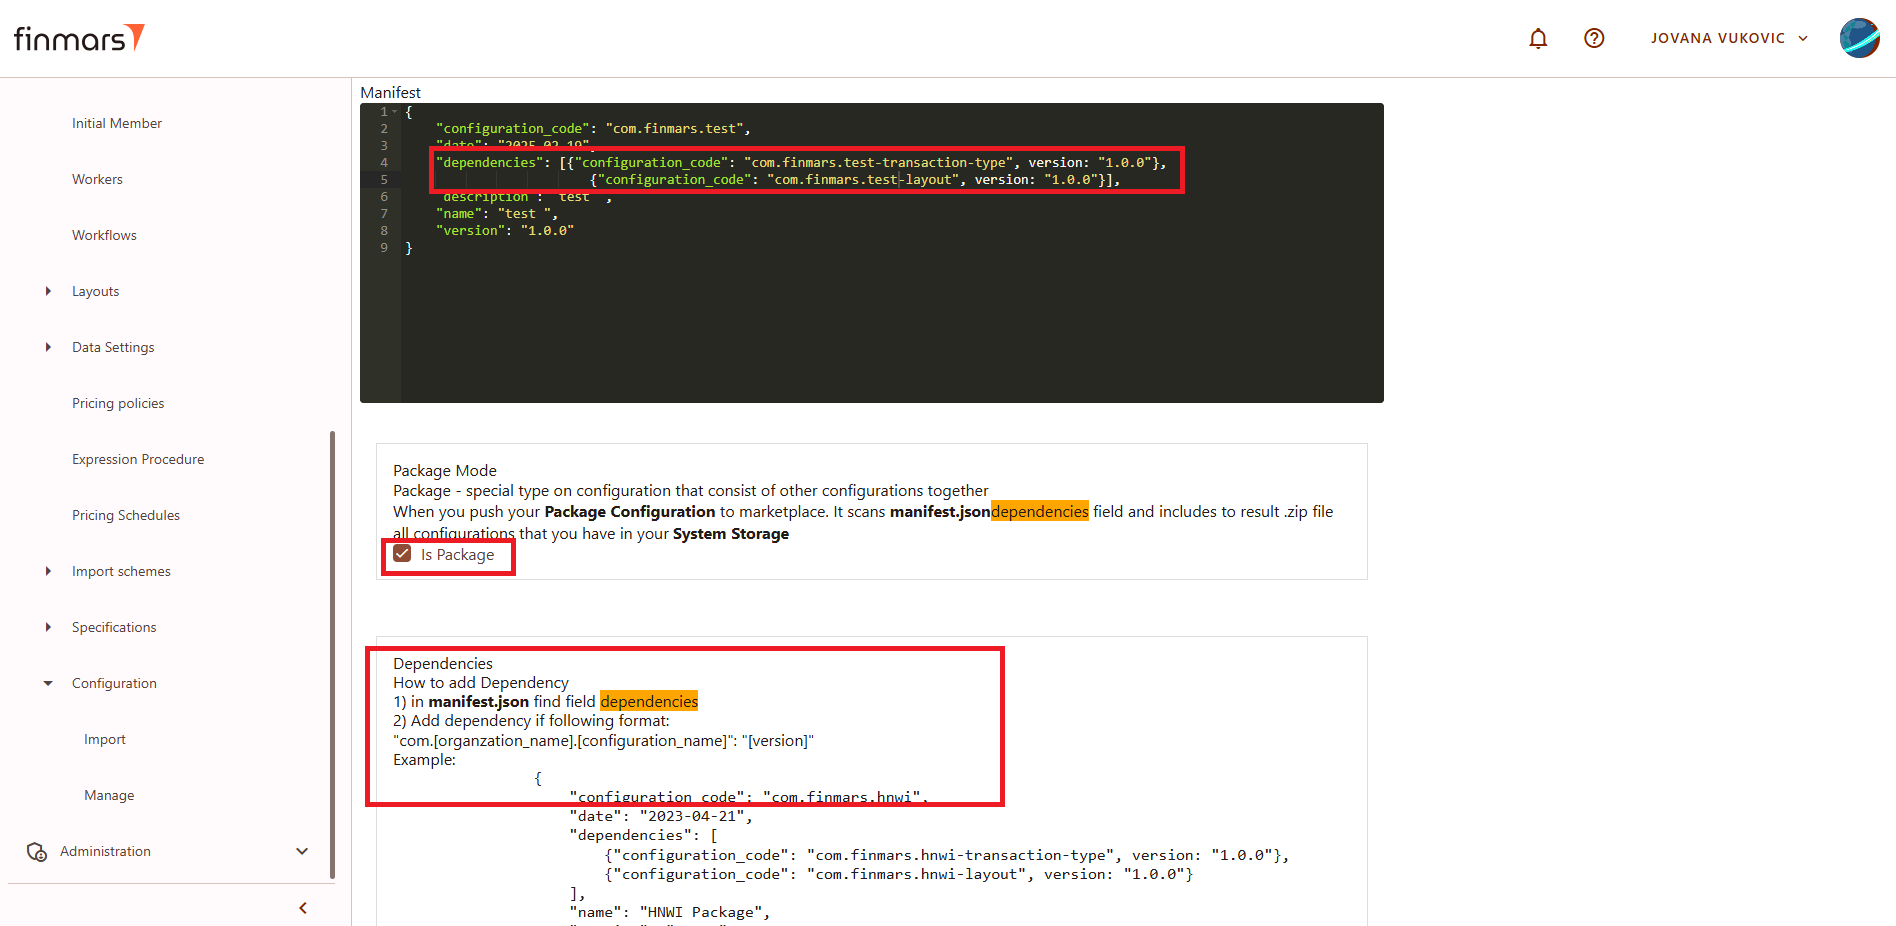This screenshot has height=926, width=1896.
Task: Click the How to add Dependency text
Action: (481, 682)
